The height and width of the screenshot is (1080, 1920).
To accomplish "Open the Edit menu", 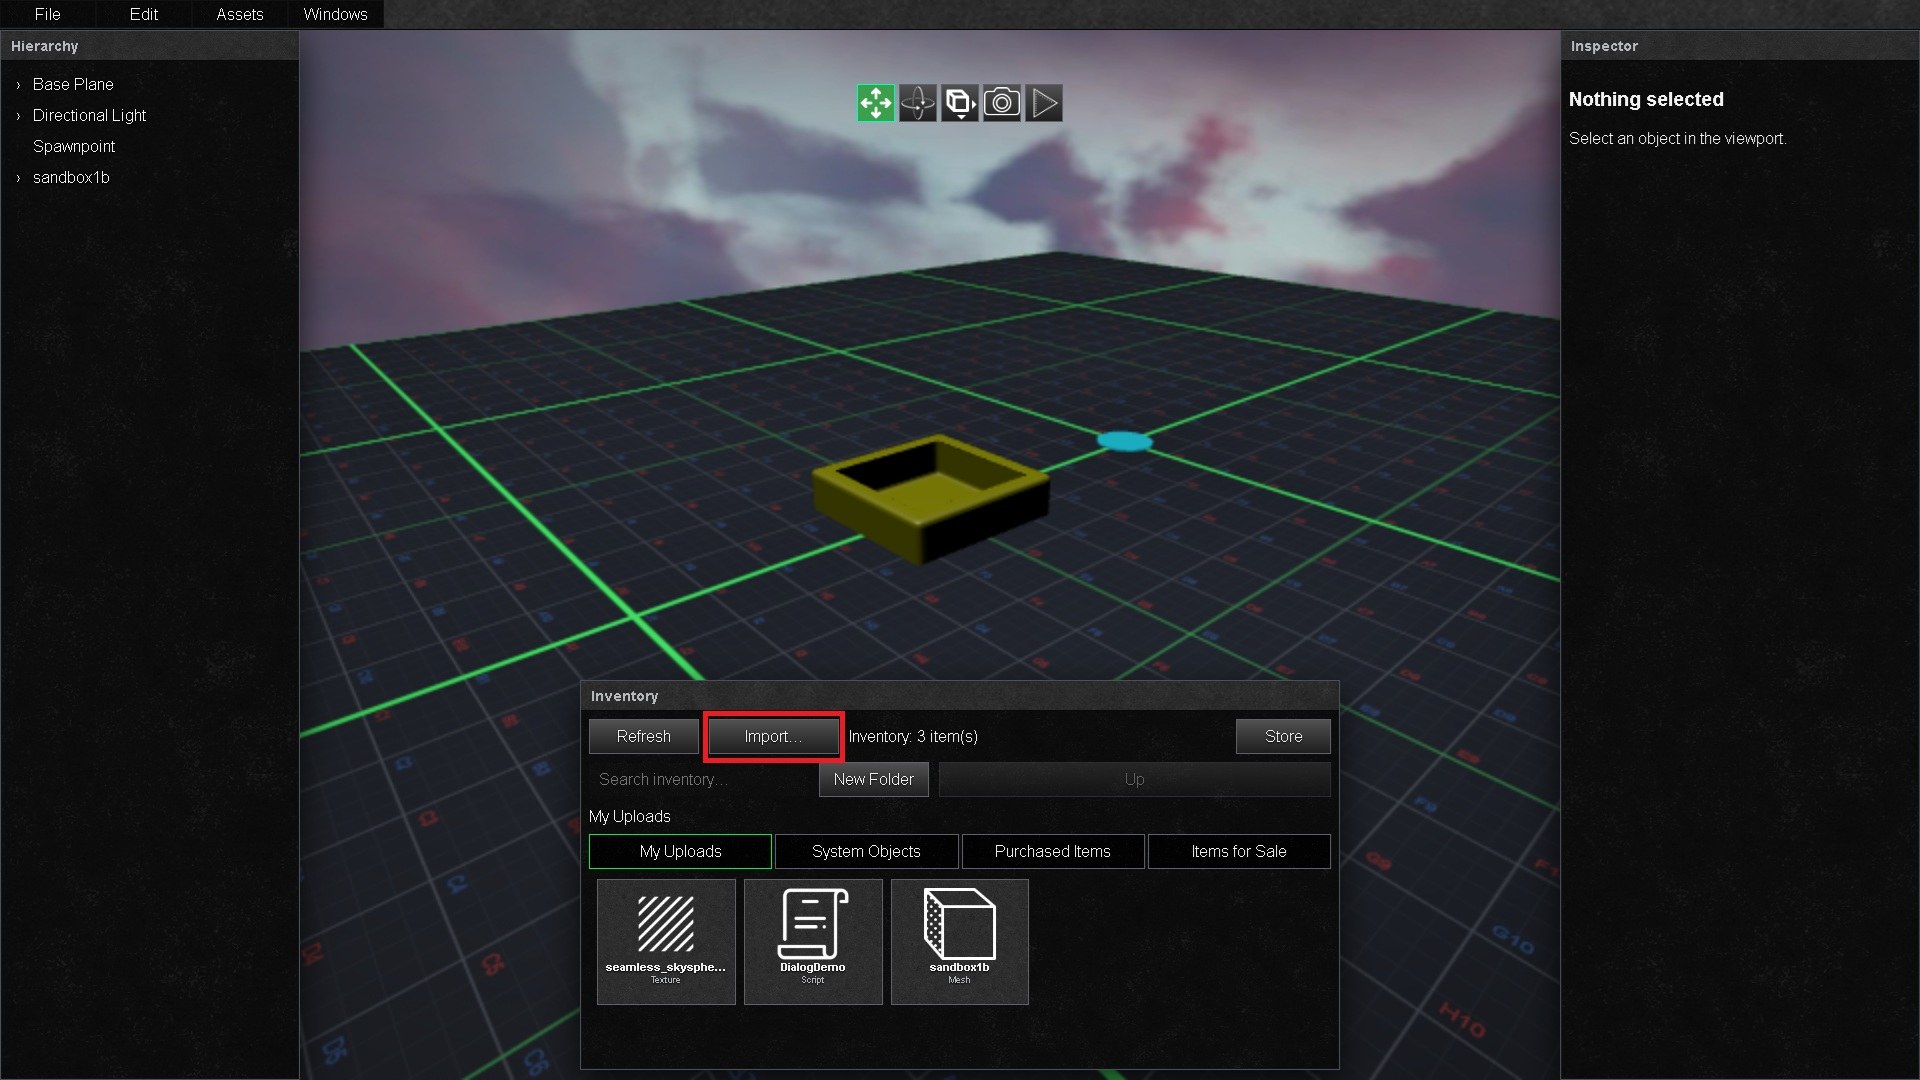I will coord(144,14).
